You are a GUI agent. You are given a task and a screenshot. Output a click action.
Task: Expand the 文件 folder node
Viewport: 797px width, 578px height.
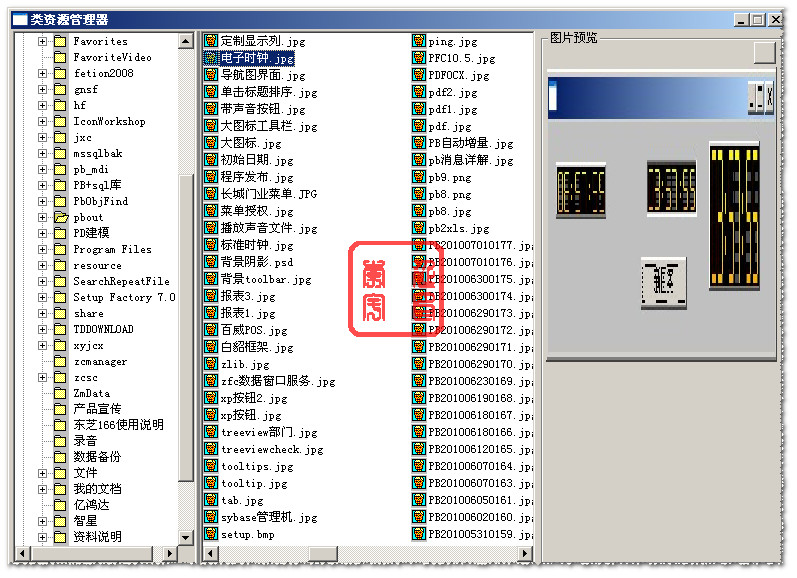(43, 473)
